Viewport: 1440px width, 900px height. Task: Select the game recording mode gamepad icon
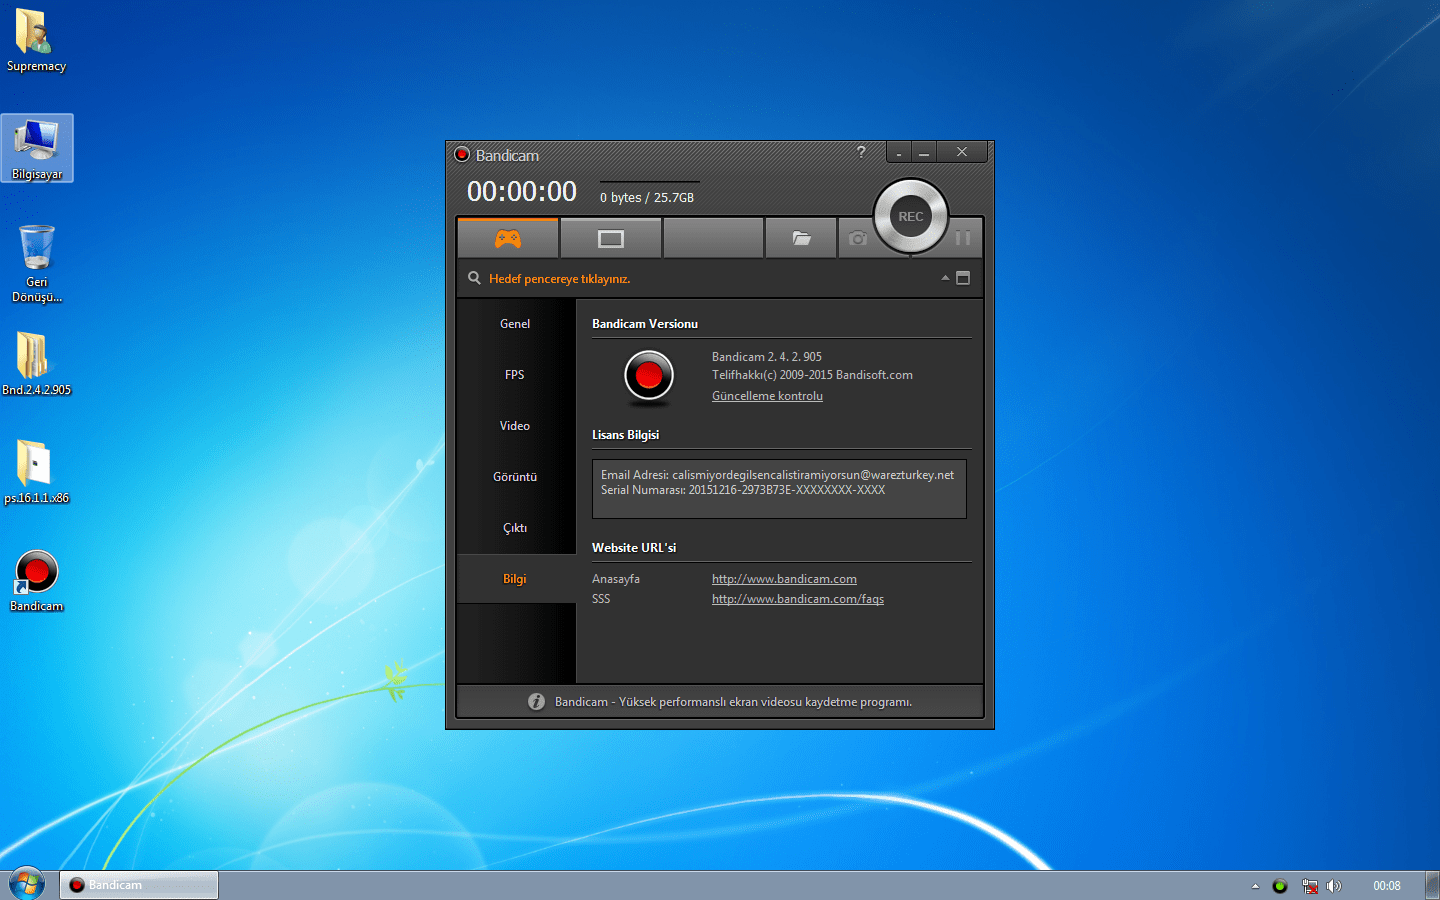click(508, 238)
